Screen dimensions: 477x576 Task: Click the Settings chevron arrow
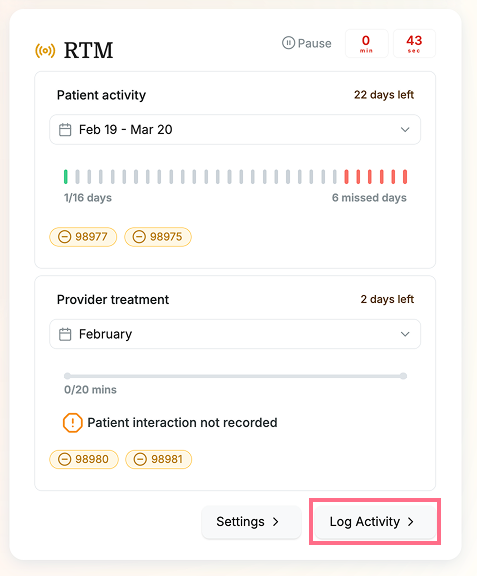[276, 522]
